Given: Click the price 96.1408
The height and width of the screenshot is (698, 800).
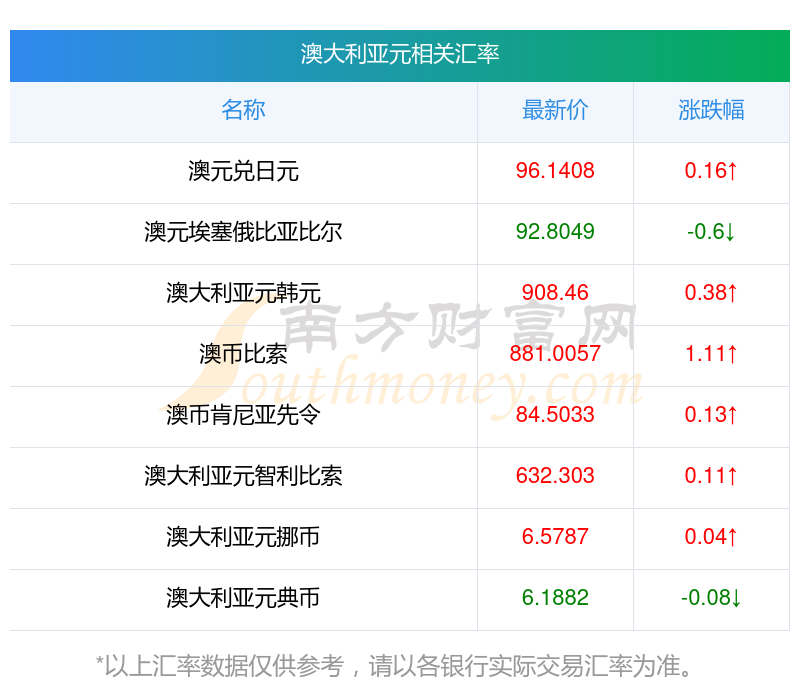Looking at the screenshot, I should pyautogui.click(x=555, y=170).
